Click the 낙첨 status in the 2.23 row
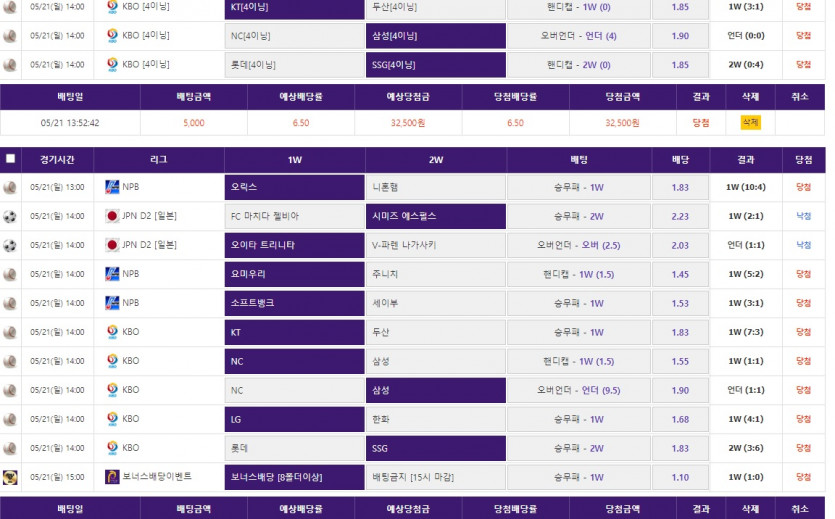This screenshot has width=835, height=519. pos(803,216)
